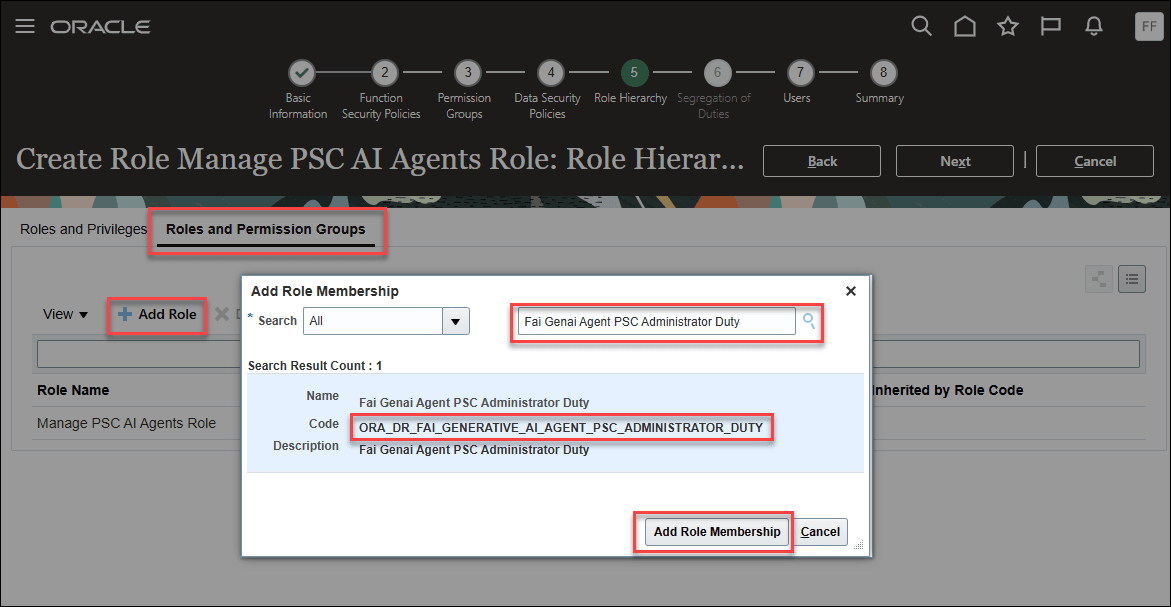Open favorites with the star icon

(x=1007, y=26)
